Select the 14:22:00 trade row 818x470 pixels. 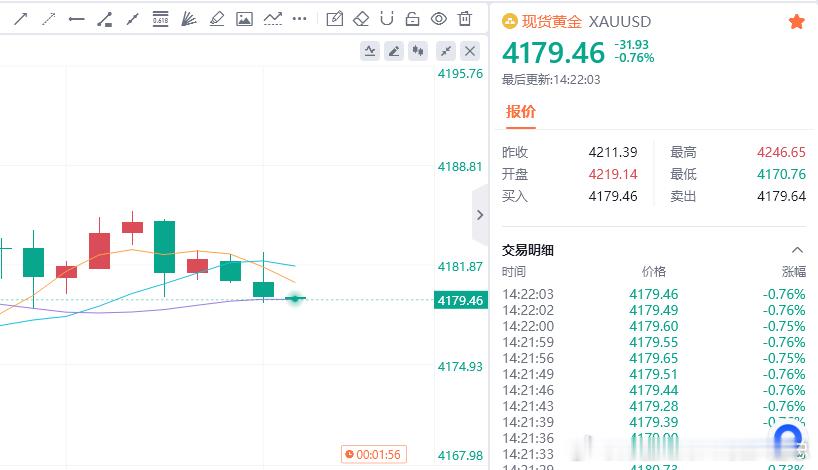pyautogui.click(x=654, y=327)
